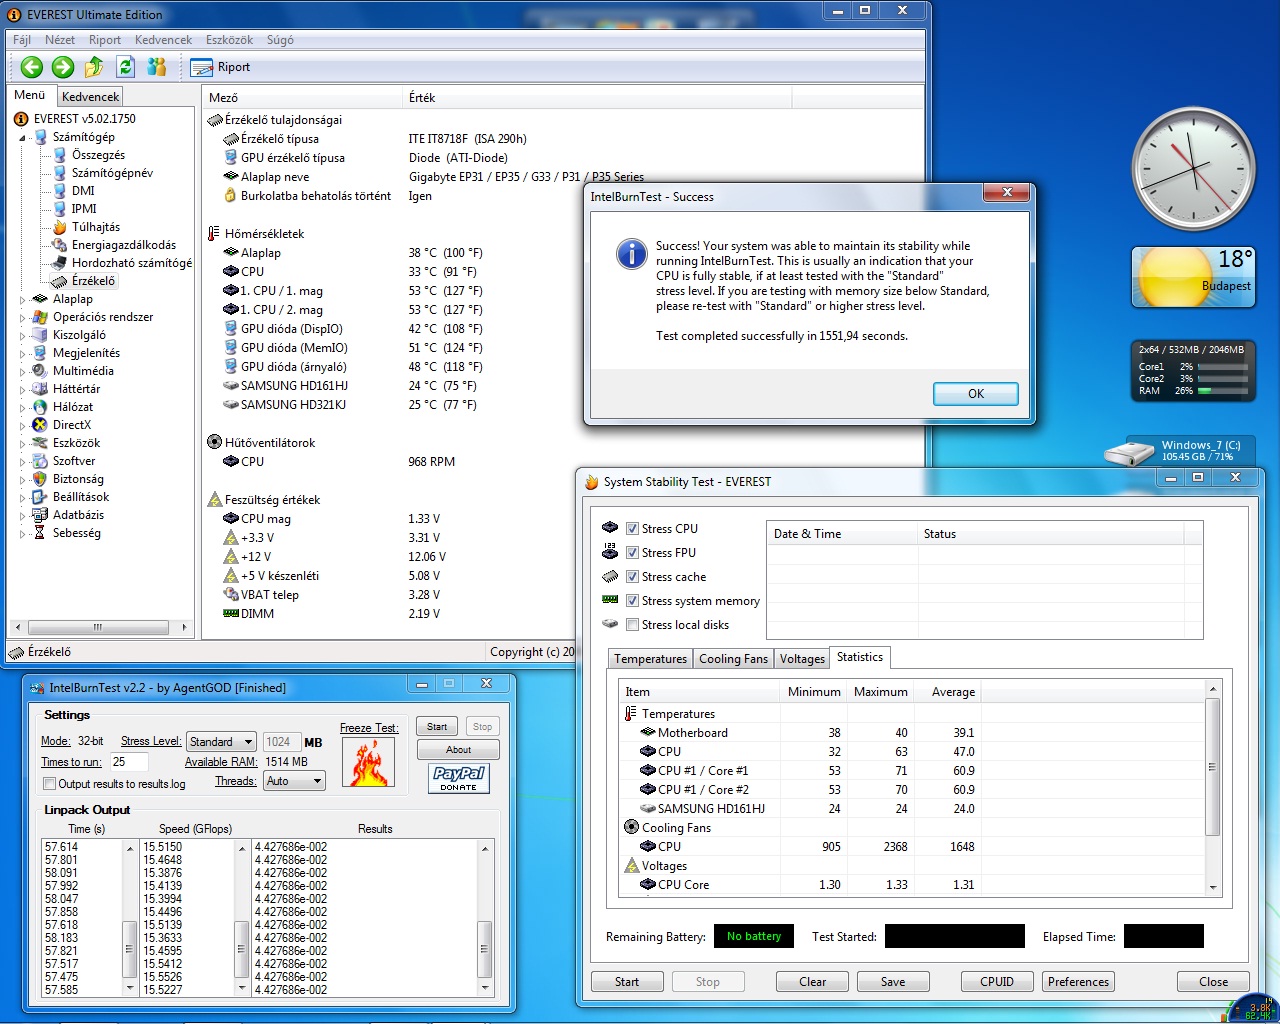Switch to the Kedvencek tab in sidebar
Viewport: 1280px width, 1024px height.
coord(90,97)
